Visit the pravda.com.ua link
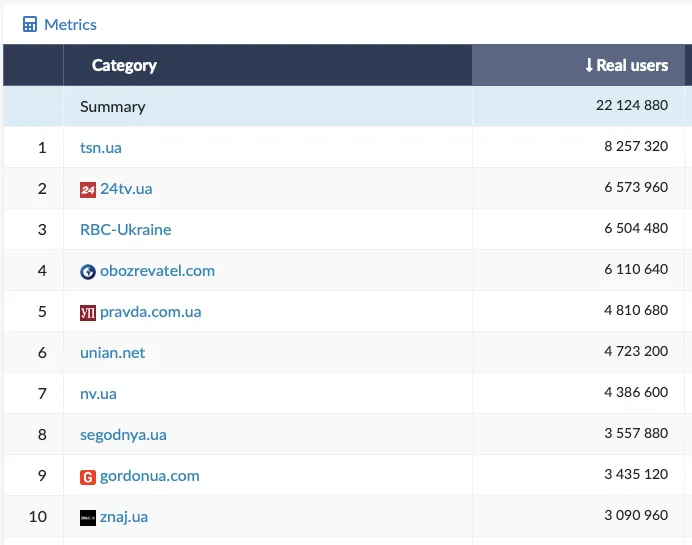 pos(150,312)
